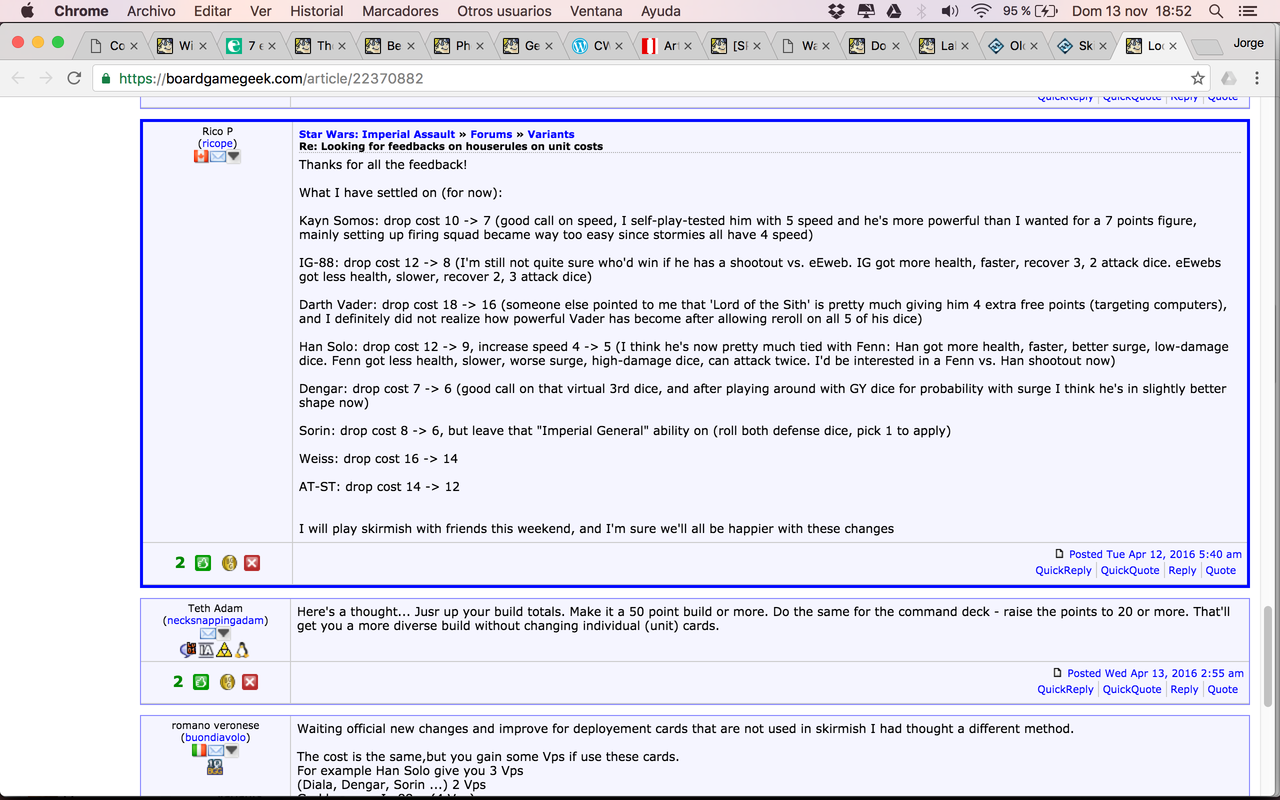Screen dimensions: 1280x800
Task: Open ricope user profile link
Action: (217, 144)
